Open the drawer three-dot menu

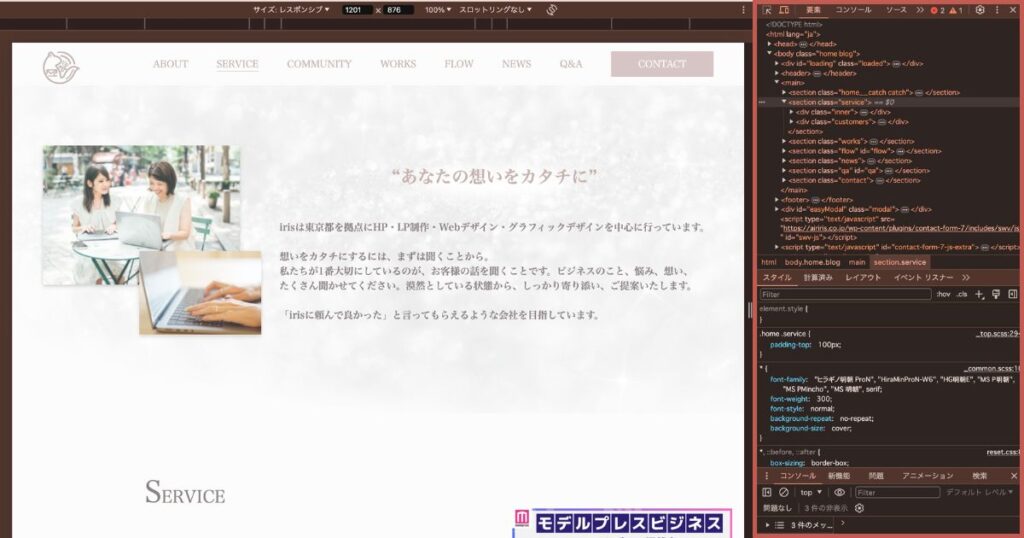[x=767, y=476]
